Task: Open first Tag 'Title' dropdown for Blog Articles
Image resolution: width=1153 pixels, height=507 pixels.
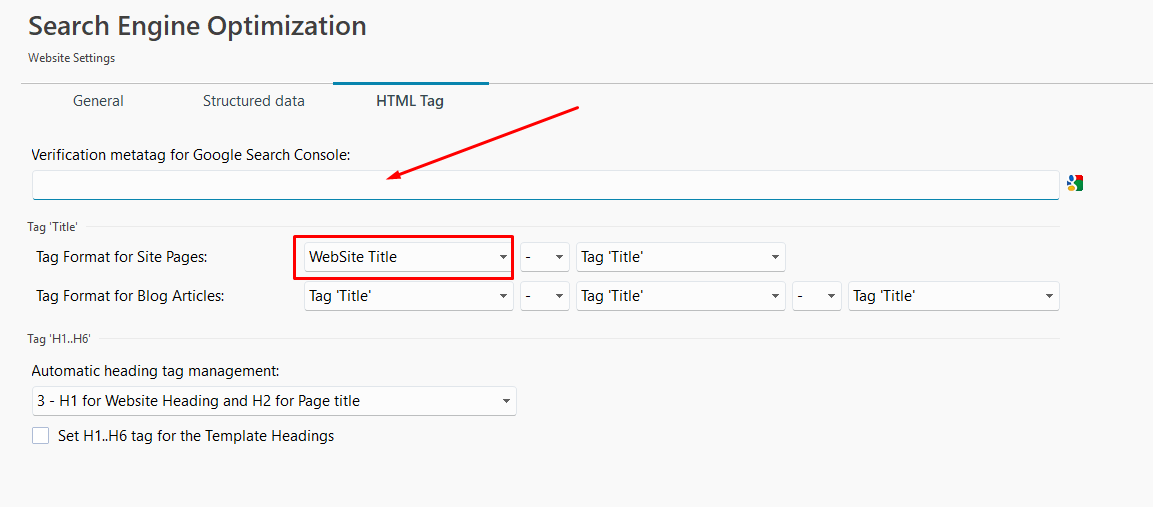Action: click(x=408, y=296)
